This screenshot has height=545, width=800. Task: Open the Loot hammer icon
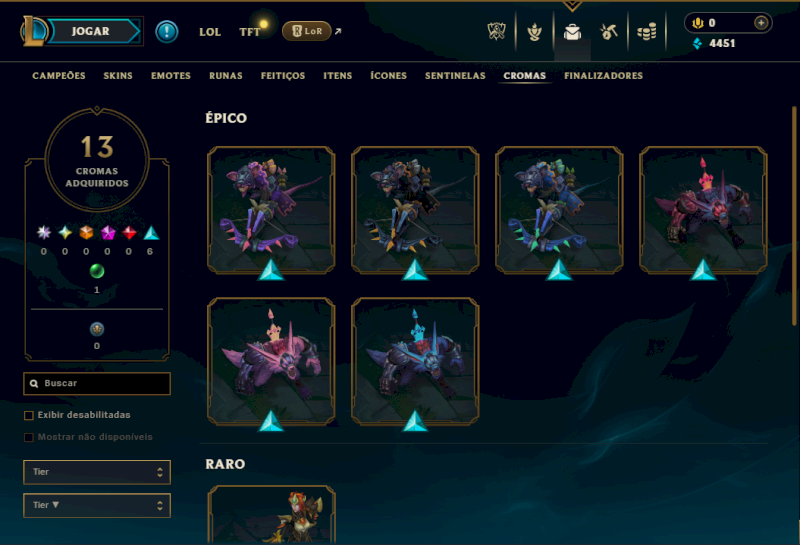coord(609,32)
